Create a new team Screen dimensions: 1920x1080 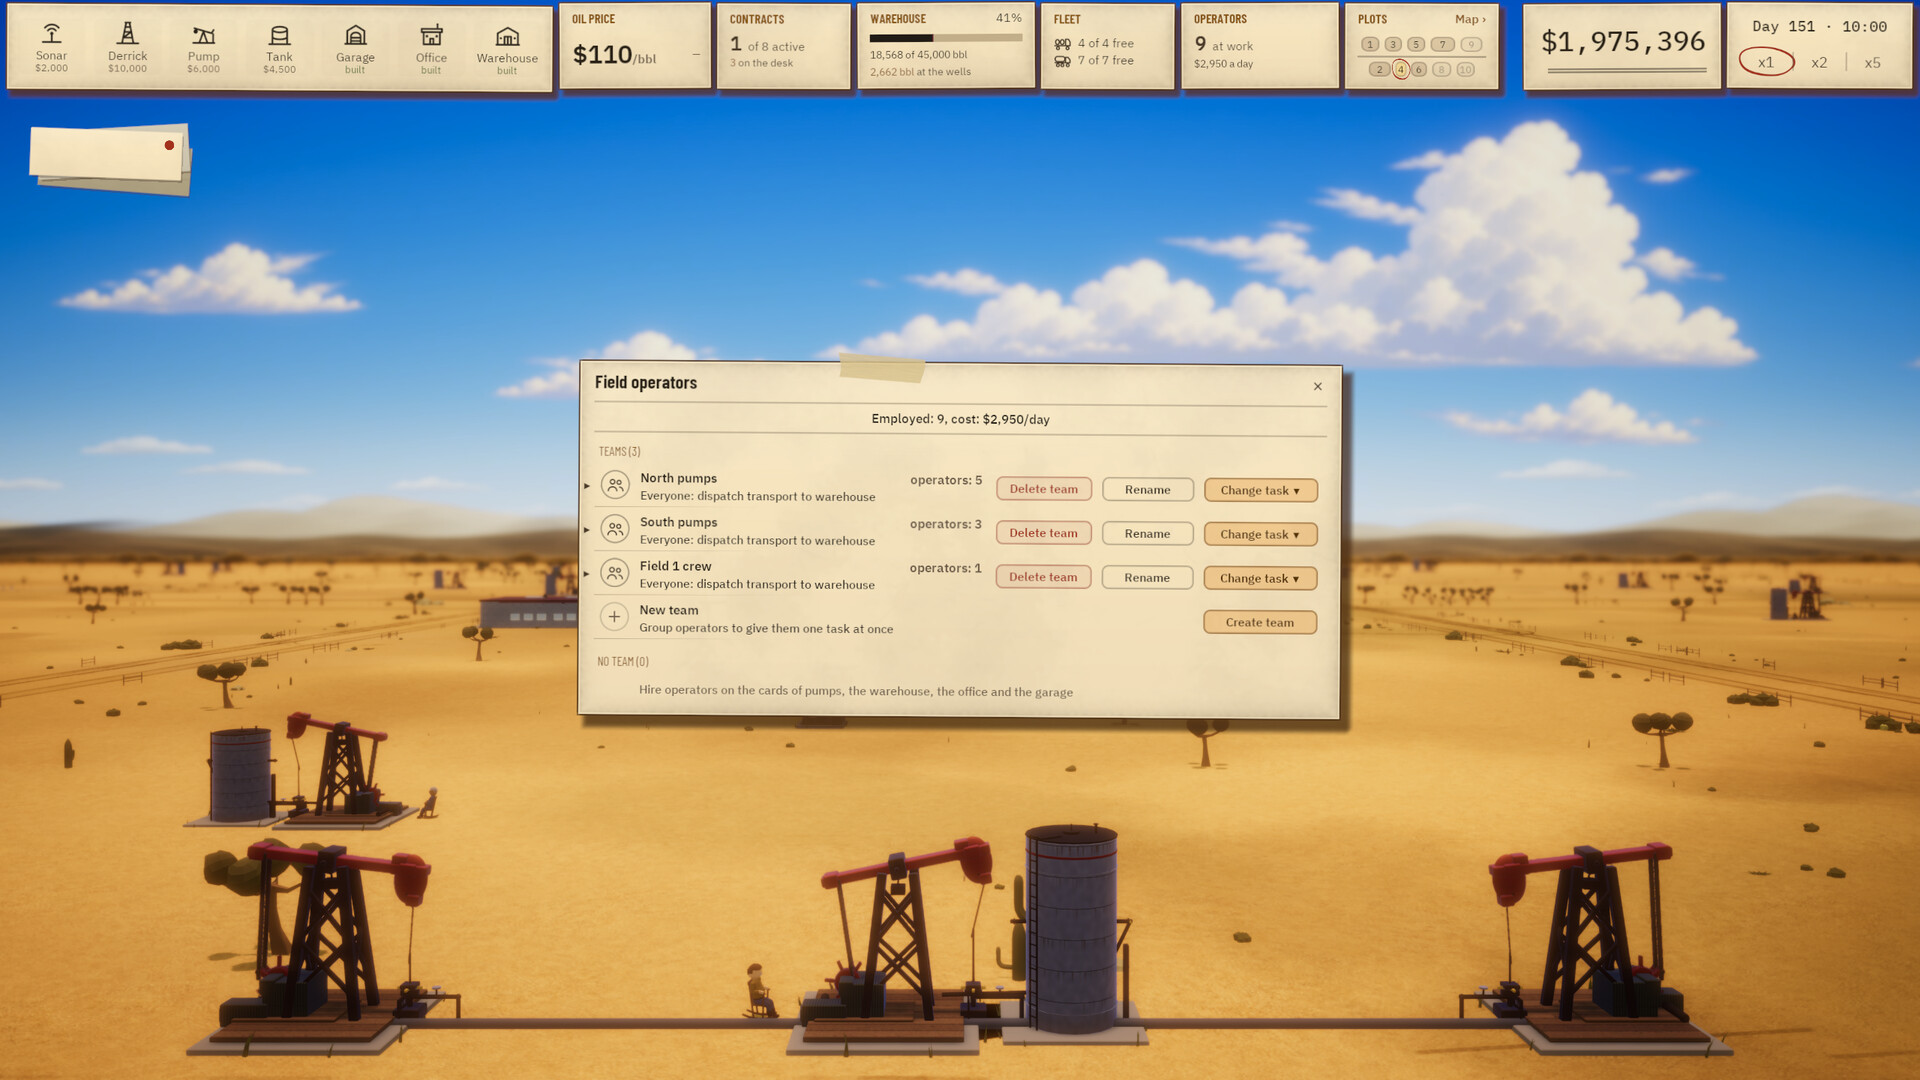pos(1260,622)
